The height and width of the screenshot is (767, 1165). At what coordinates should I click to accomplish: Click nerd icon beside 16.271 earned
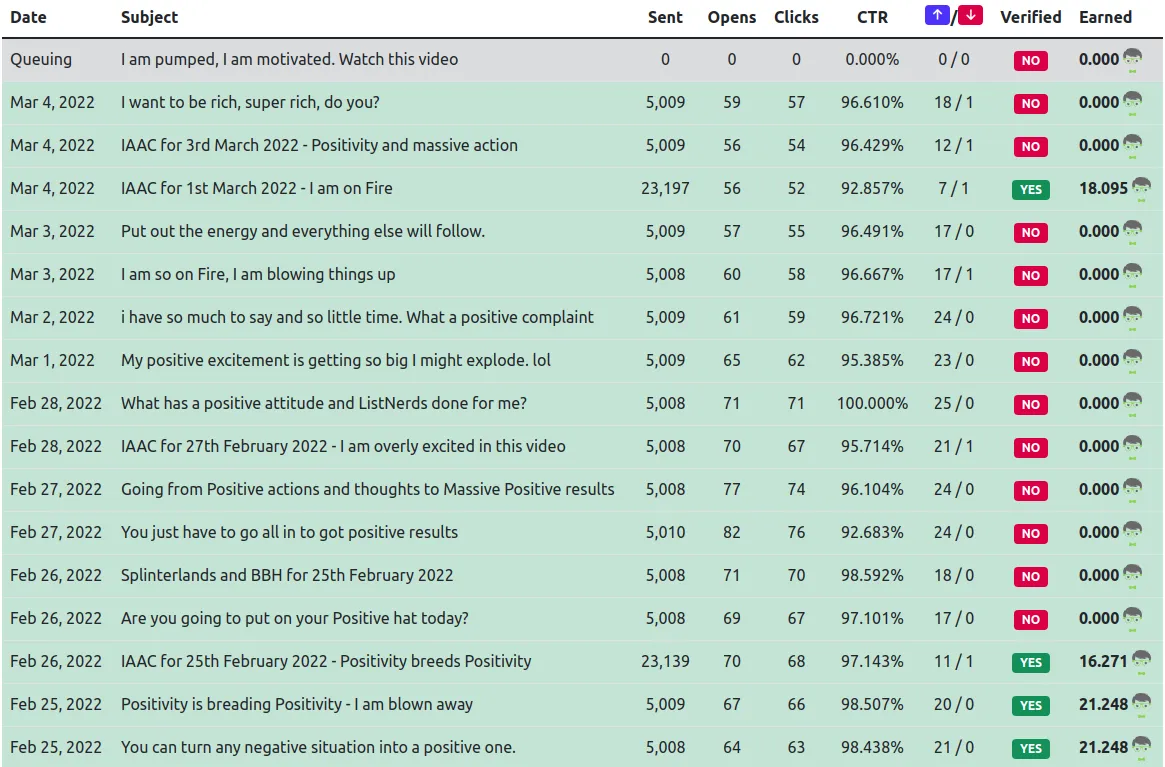tap(1141, 661)
